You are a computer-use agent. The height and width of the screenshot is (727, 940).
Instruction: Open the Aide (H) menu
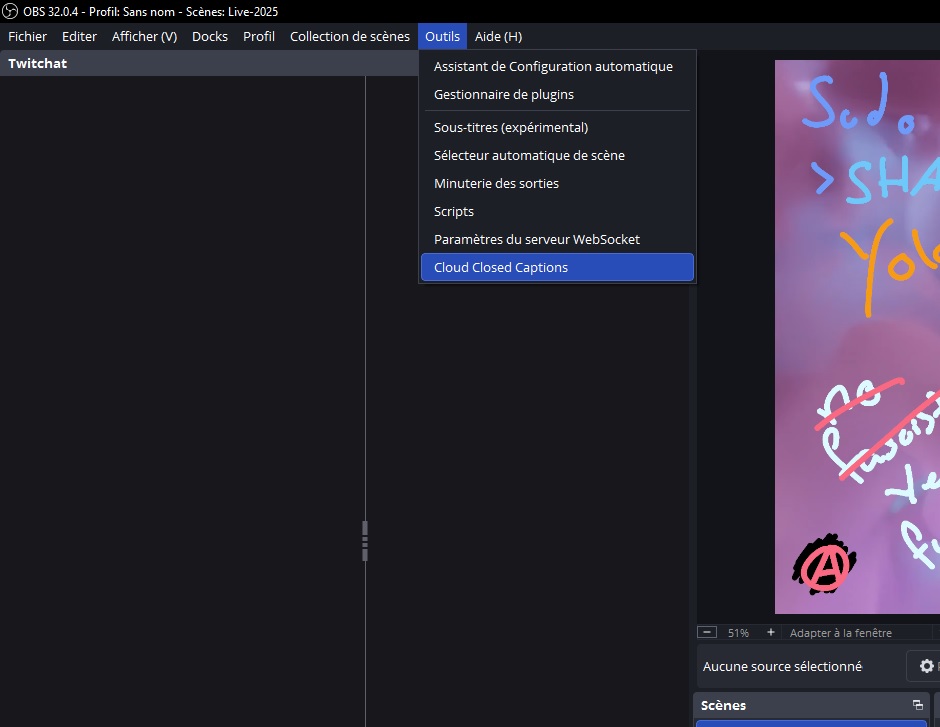(x=498, y=36)
